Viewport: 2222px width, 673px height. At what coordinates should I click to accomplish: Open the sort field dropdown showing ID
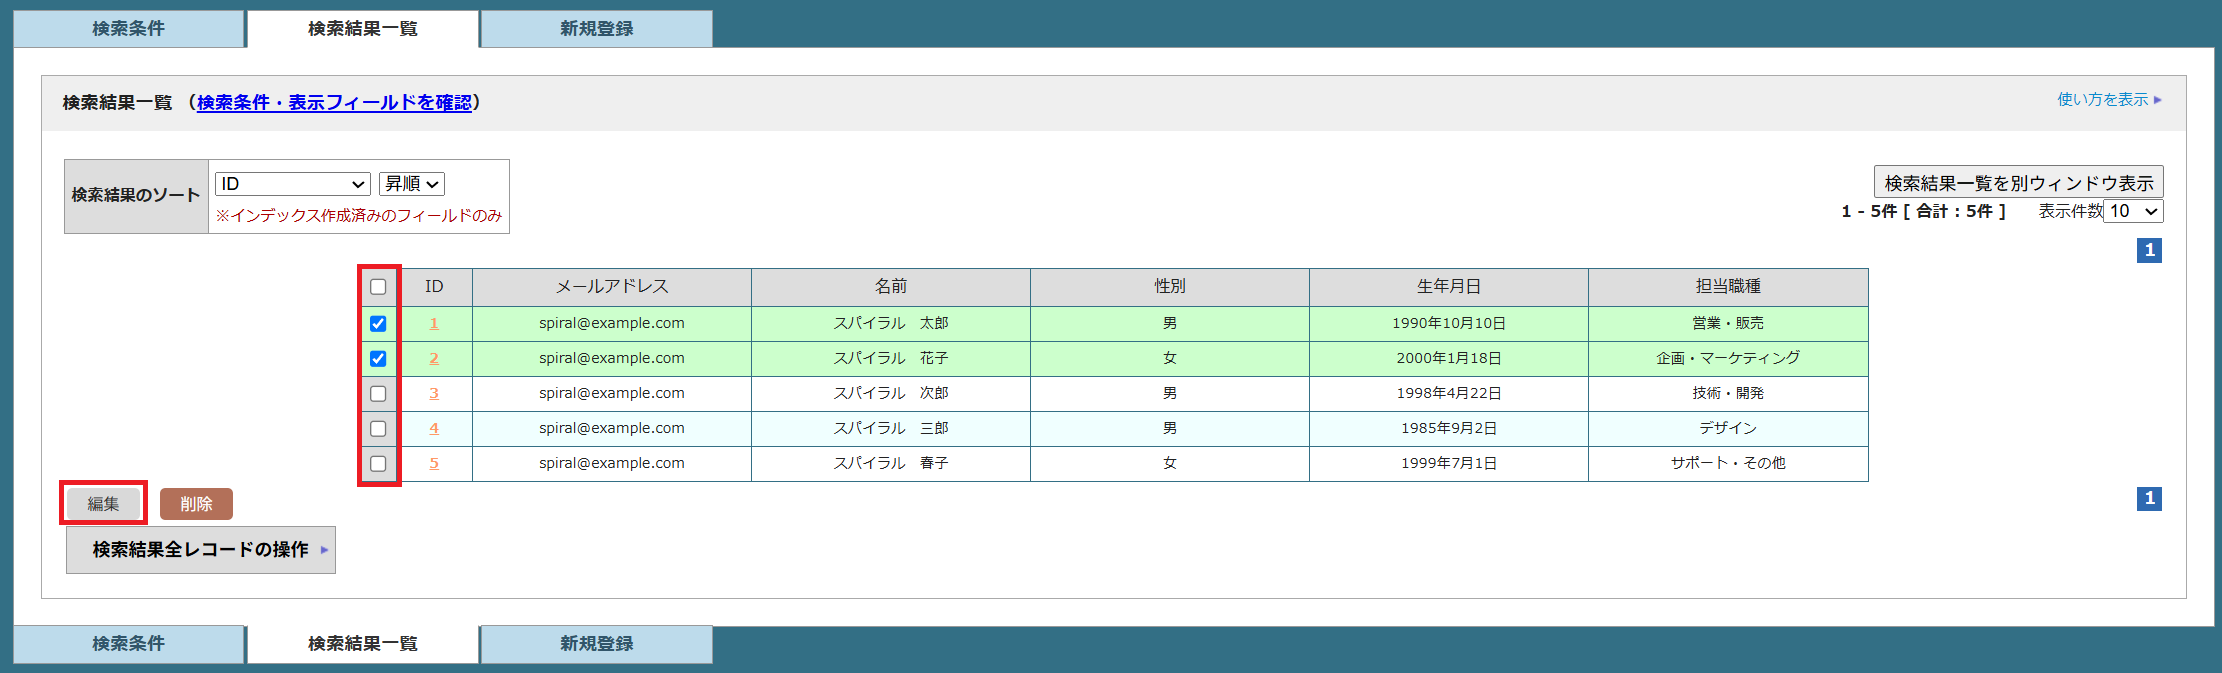tap(292, 184)
